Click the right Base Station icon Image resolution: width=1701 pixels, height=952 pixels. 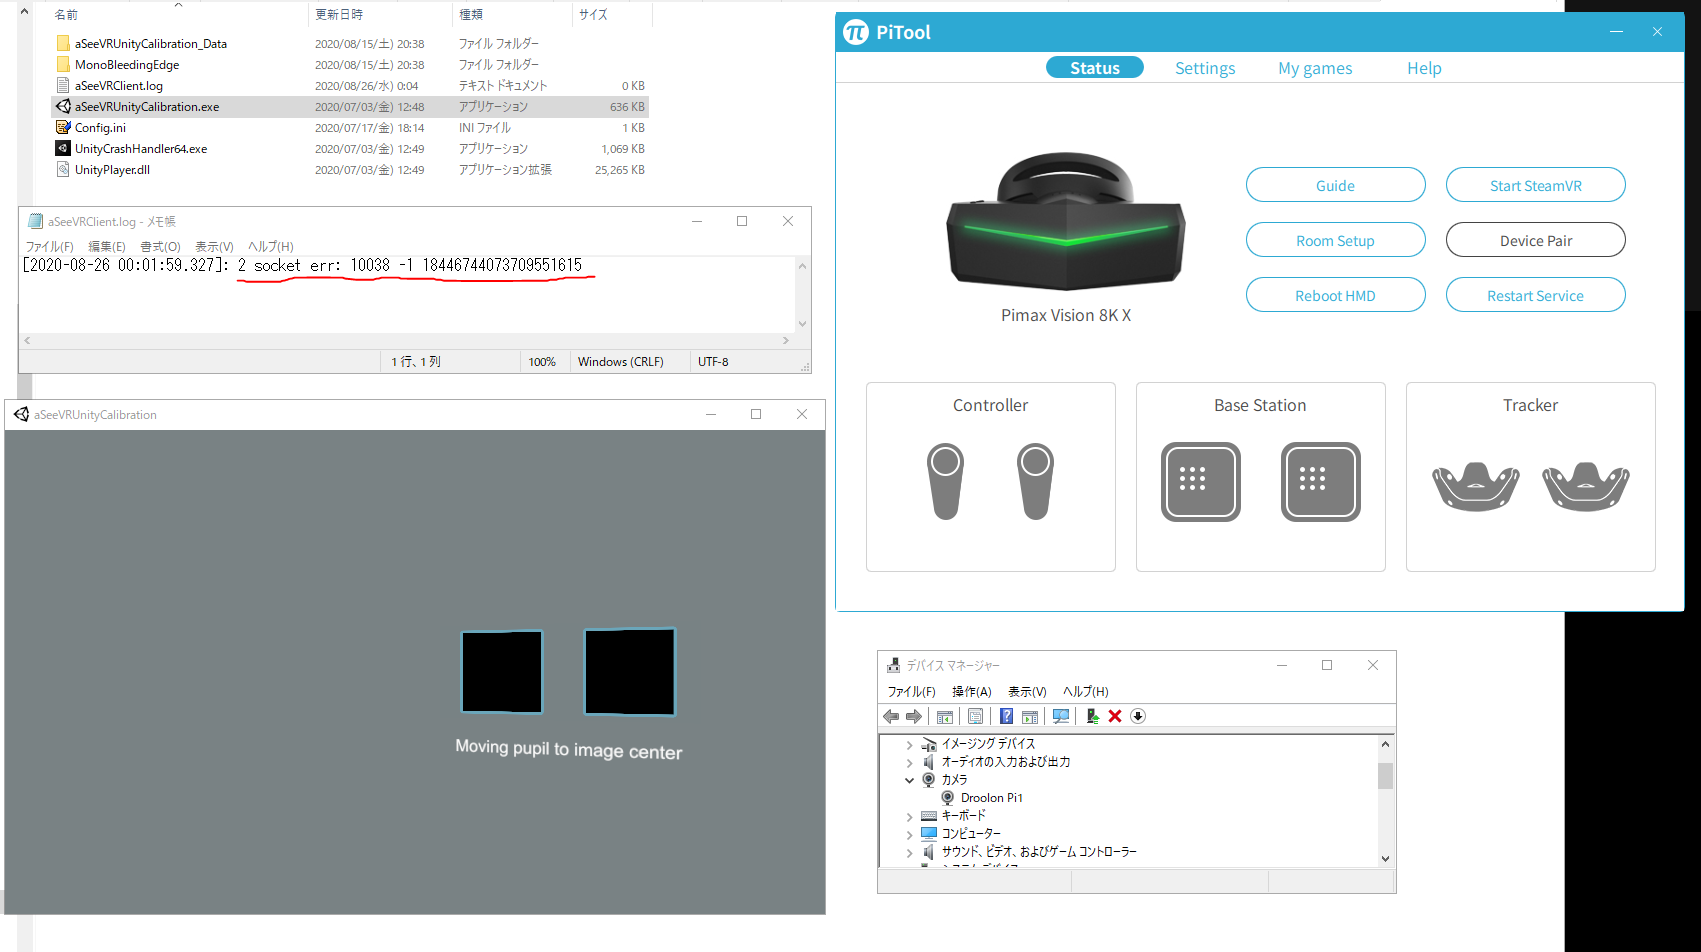1320,482
